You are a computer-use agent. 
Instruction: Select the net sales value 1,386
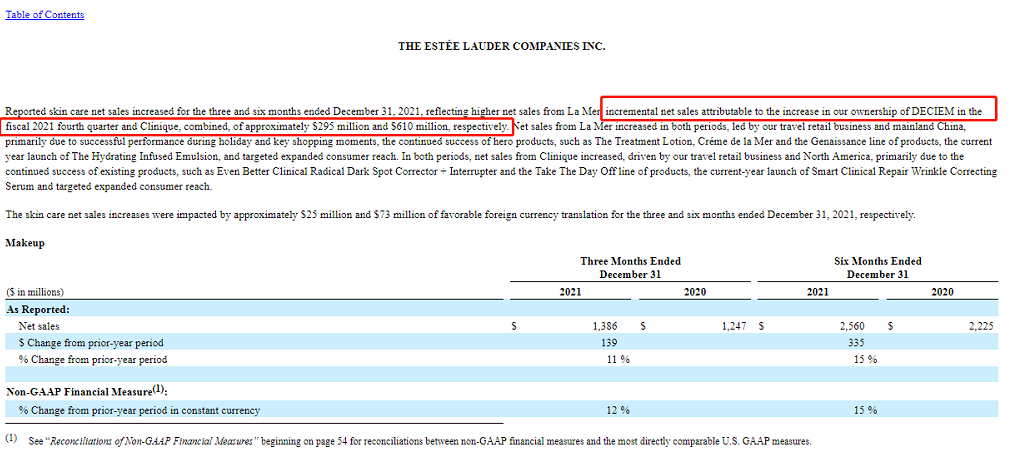tap(605, 327)
